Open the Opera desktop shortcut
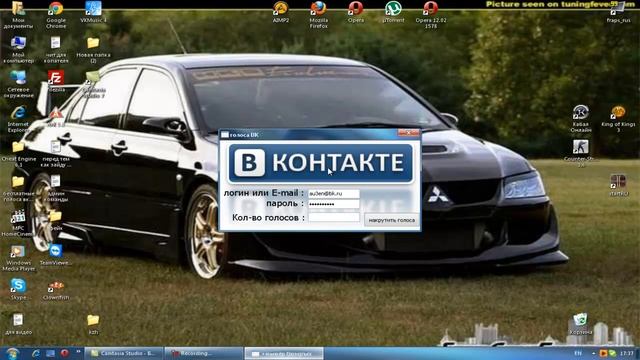 click(356, 11)
